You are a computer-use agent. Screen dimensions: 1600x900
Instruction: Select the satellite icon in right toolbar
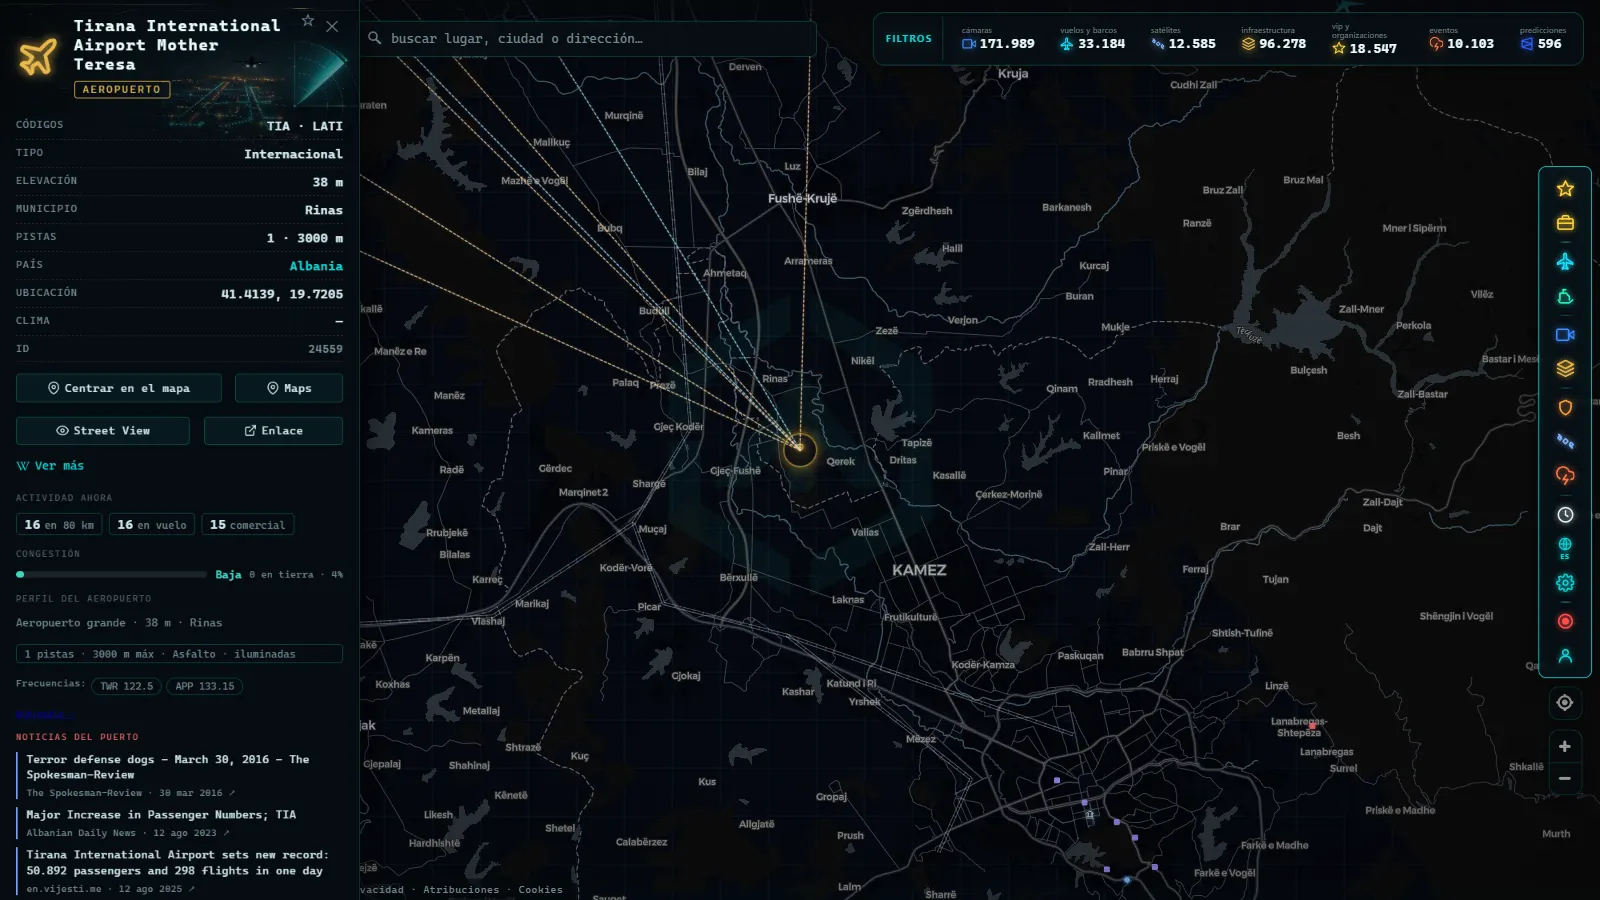(1565, 441)
